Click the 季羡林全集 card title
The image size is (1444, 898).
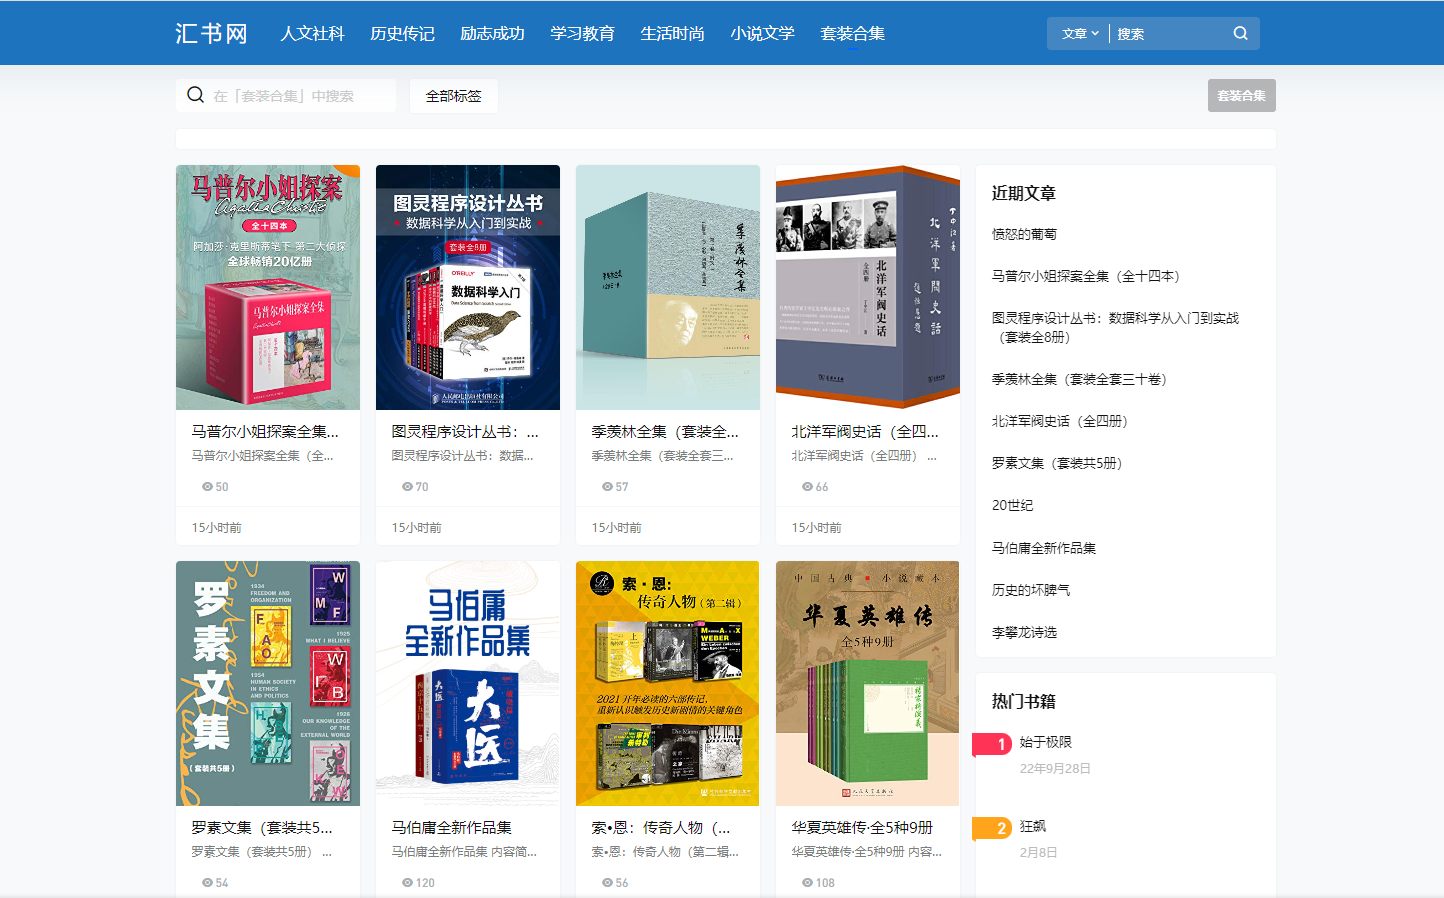[x=665, y=432]
